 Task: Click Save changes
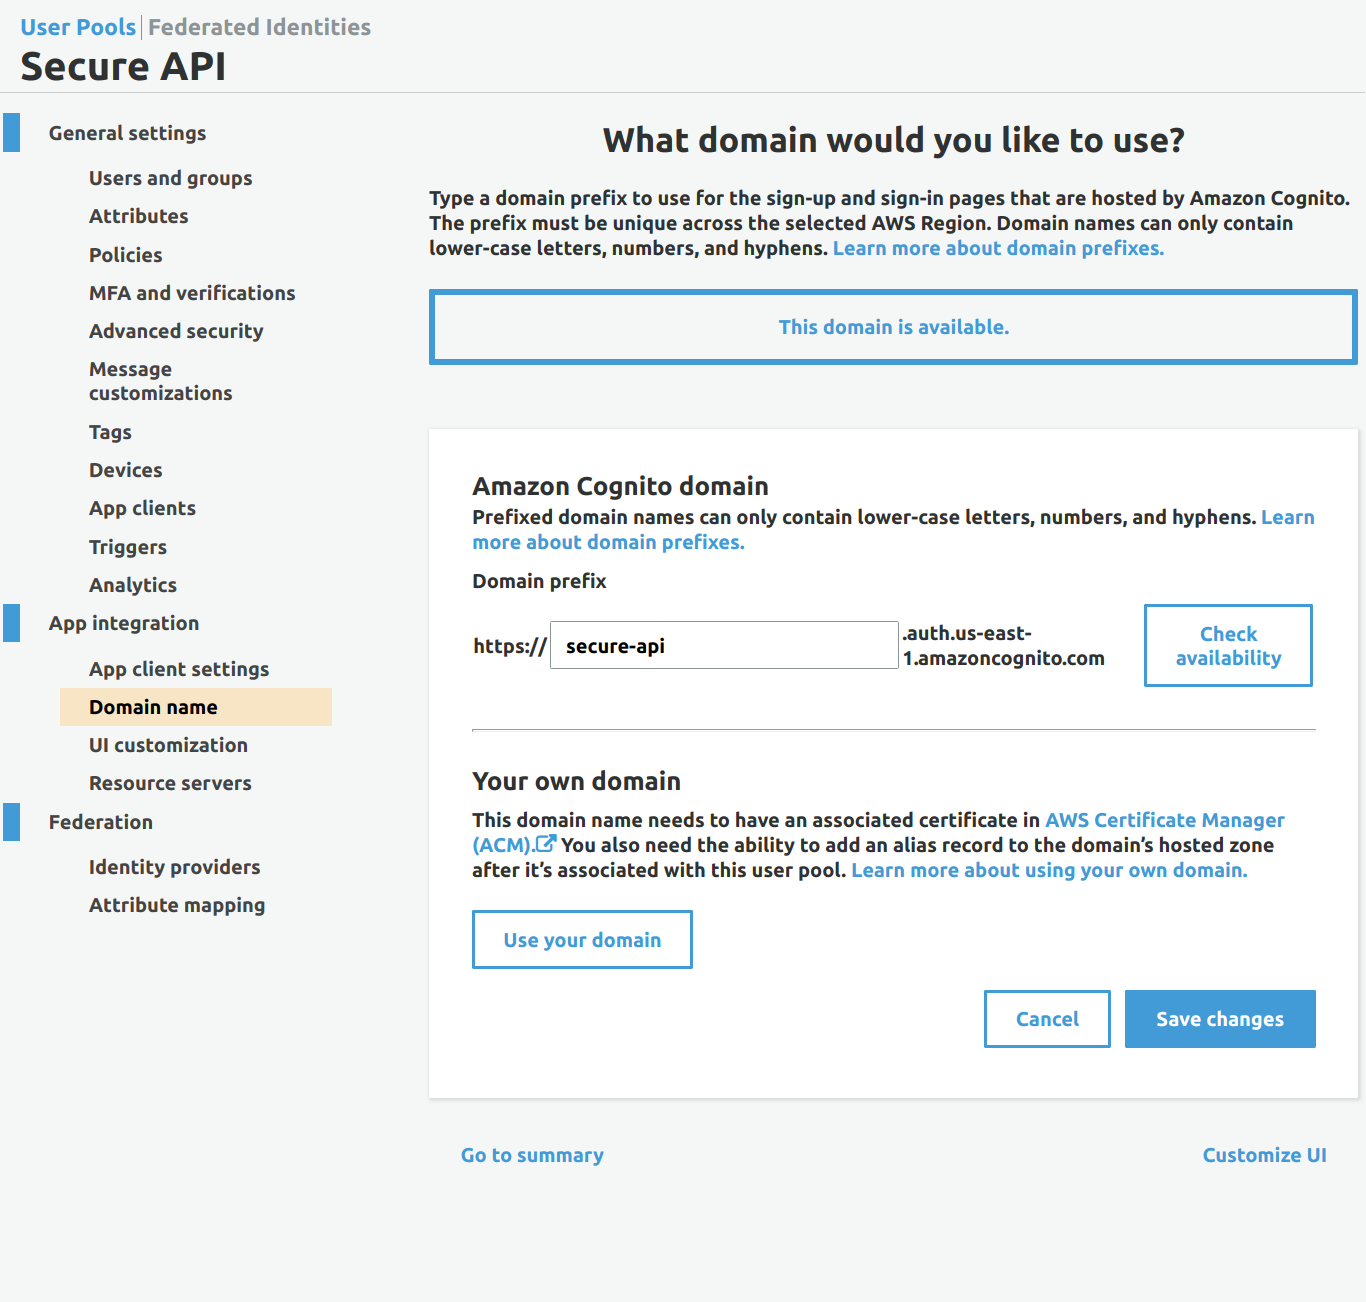1219,1018
